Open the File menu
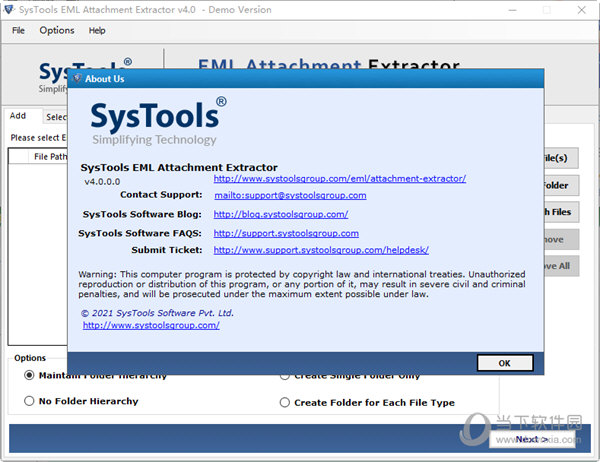The image size is (600, 462). tap(18, 30)
